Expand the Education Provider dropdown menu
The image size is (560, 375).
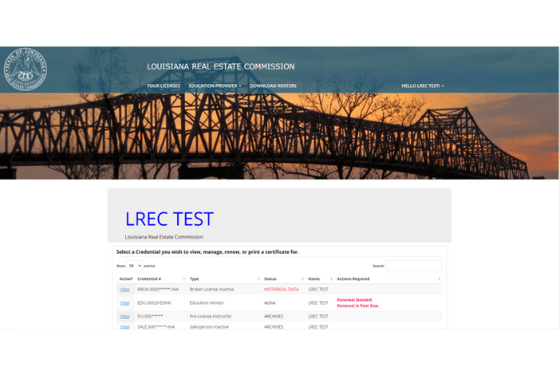(x=215, y=86)
